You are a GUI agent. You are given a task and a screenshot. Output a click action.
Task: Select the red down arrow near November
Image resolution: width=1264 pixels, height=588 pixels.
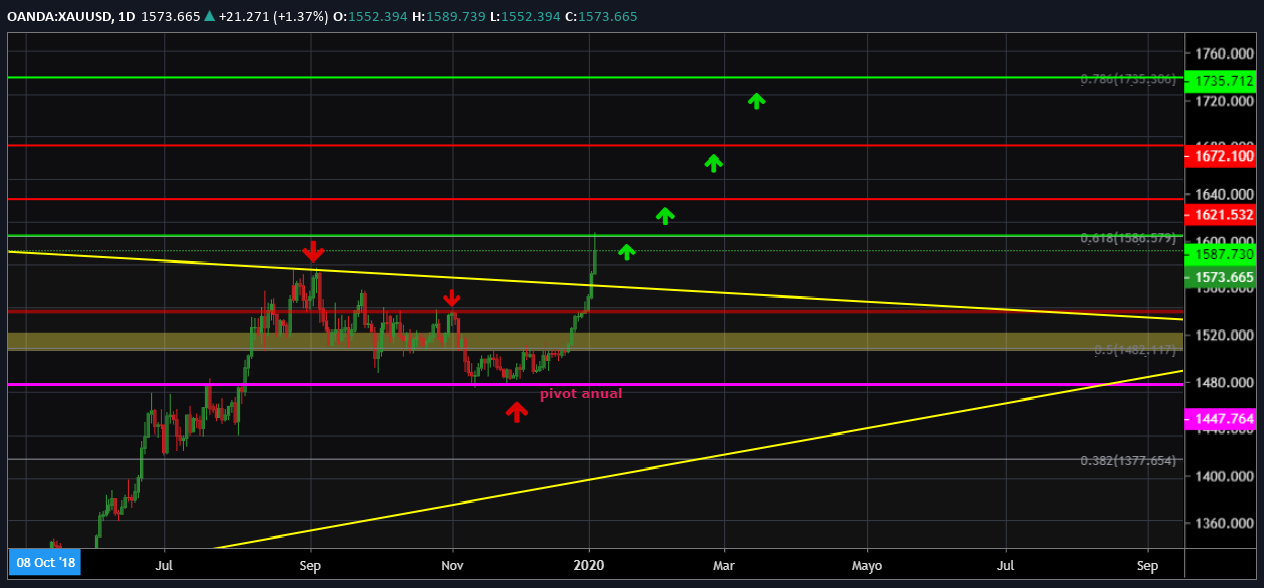(x=452, y=297)
